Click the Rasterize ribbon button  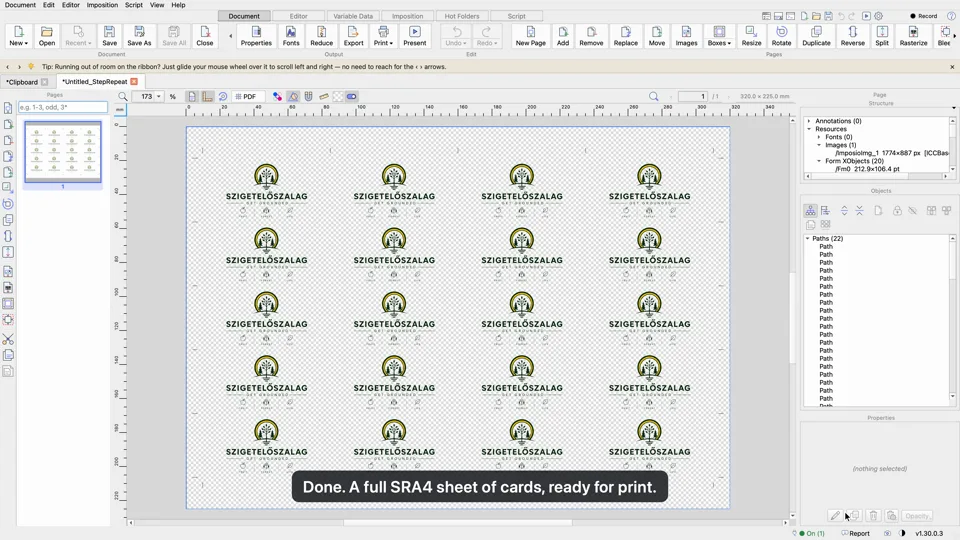coord(913,36)
